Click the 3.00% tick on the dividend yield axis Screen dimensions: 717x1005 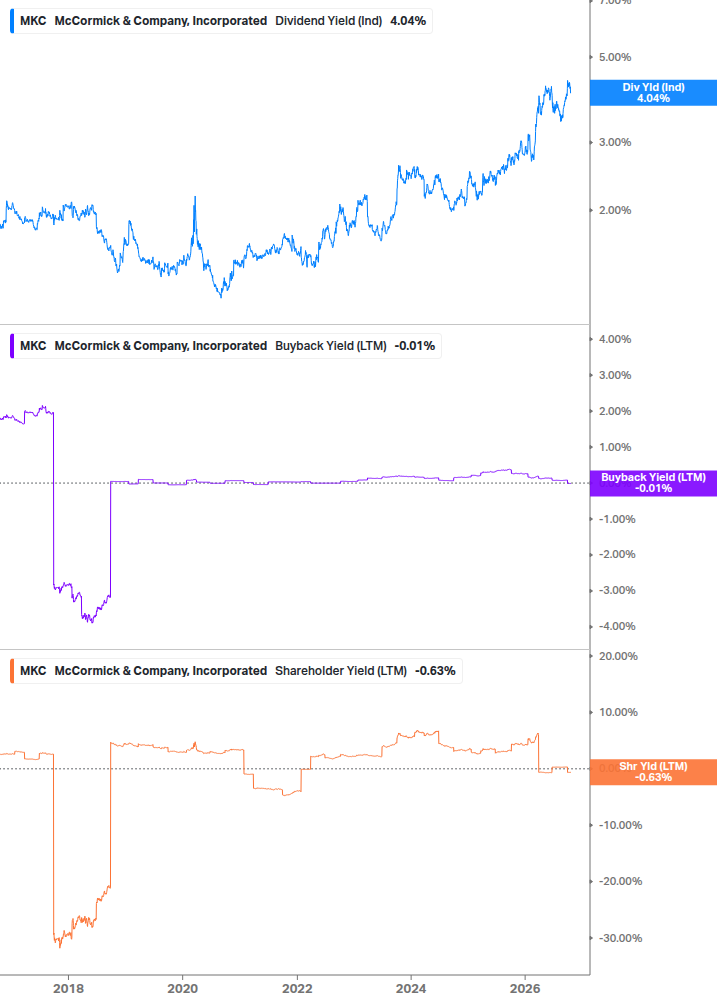coord(615,142)
